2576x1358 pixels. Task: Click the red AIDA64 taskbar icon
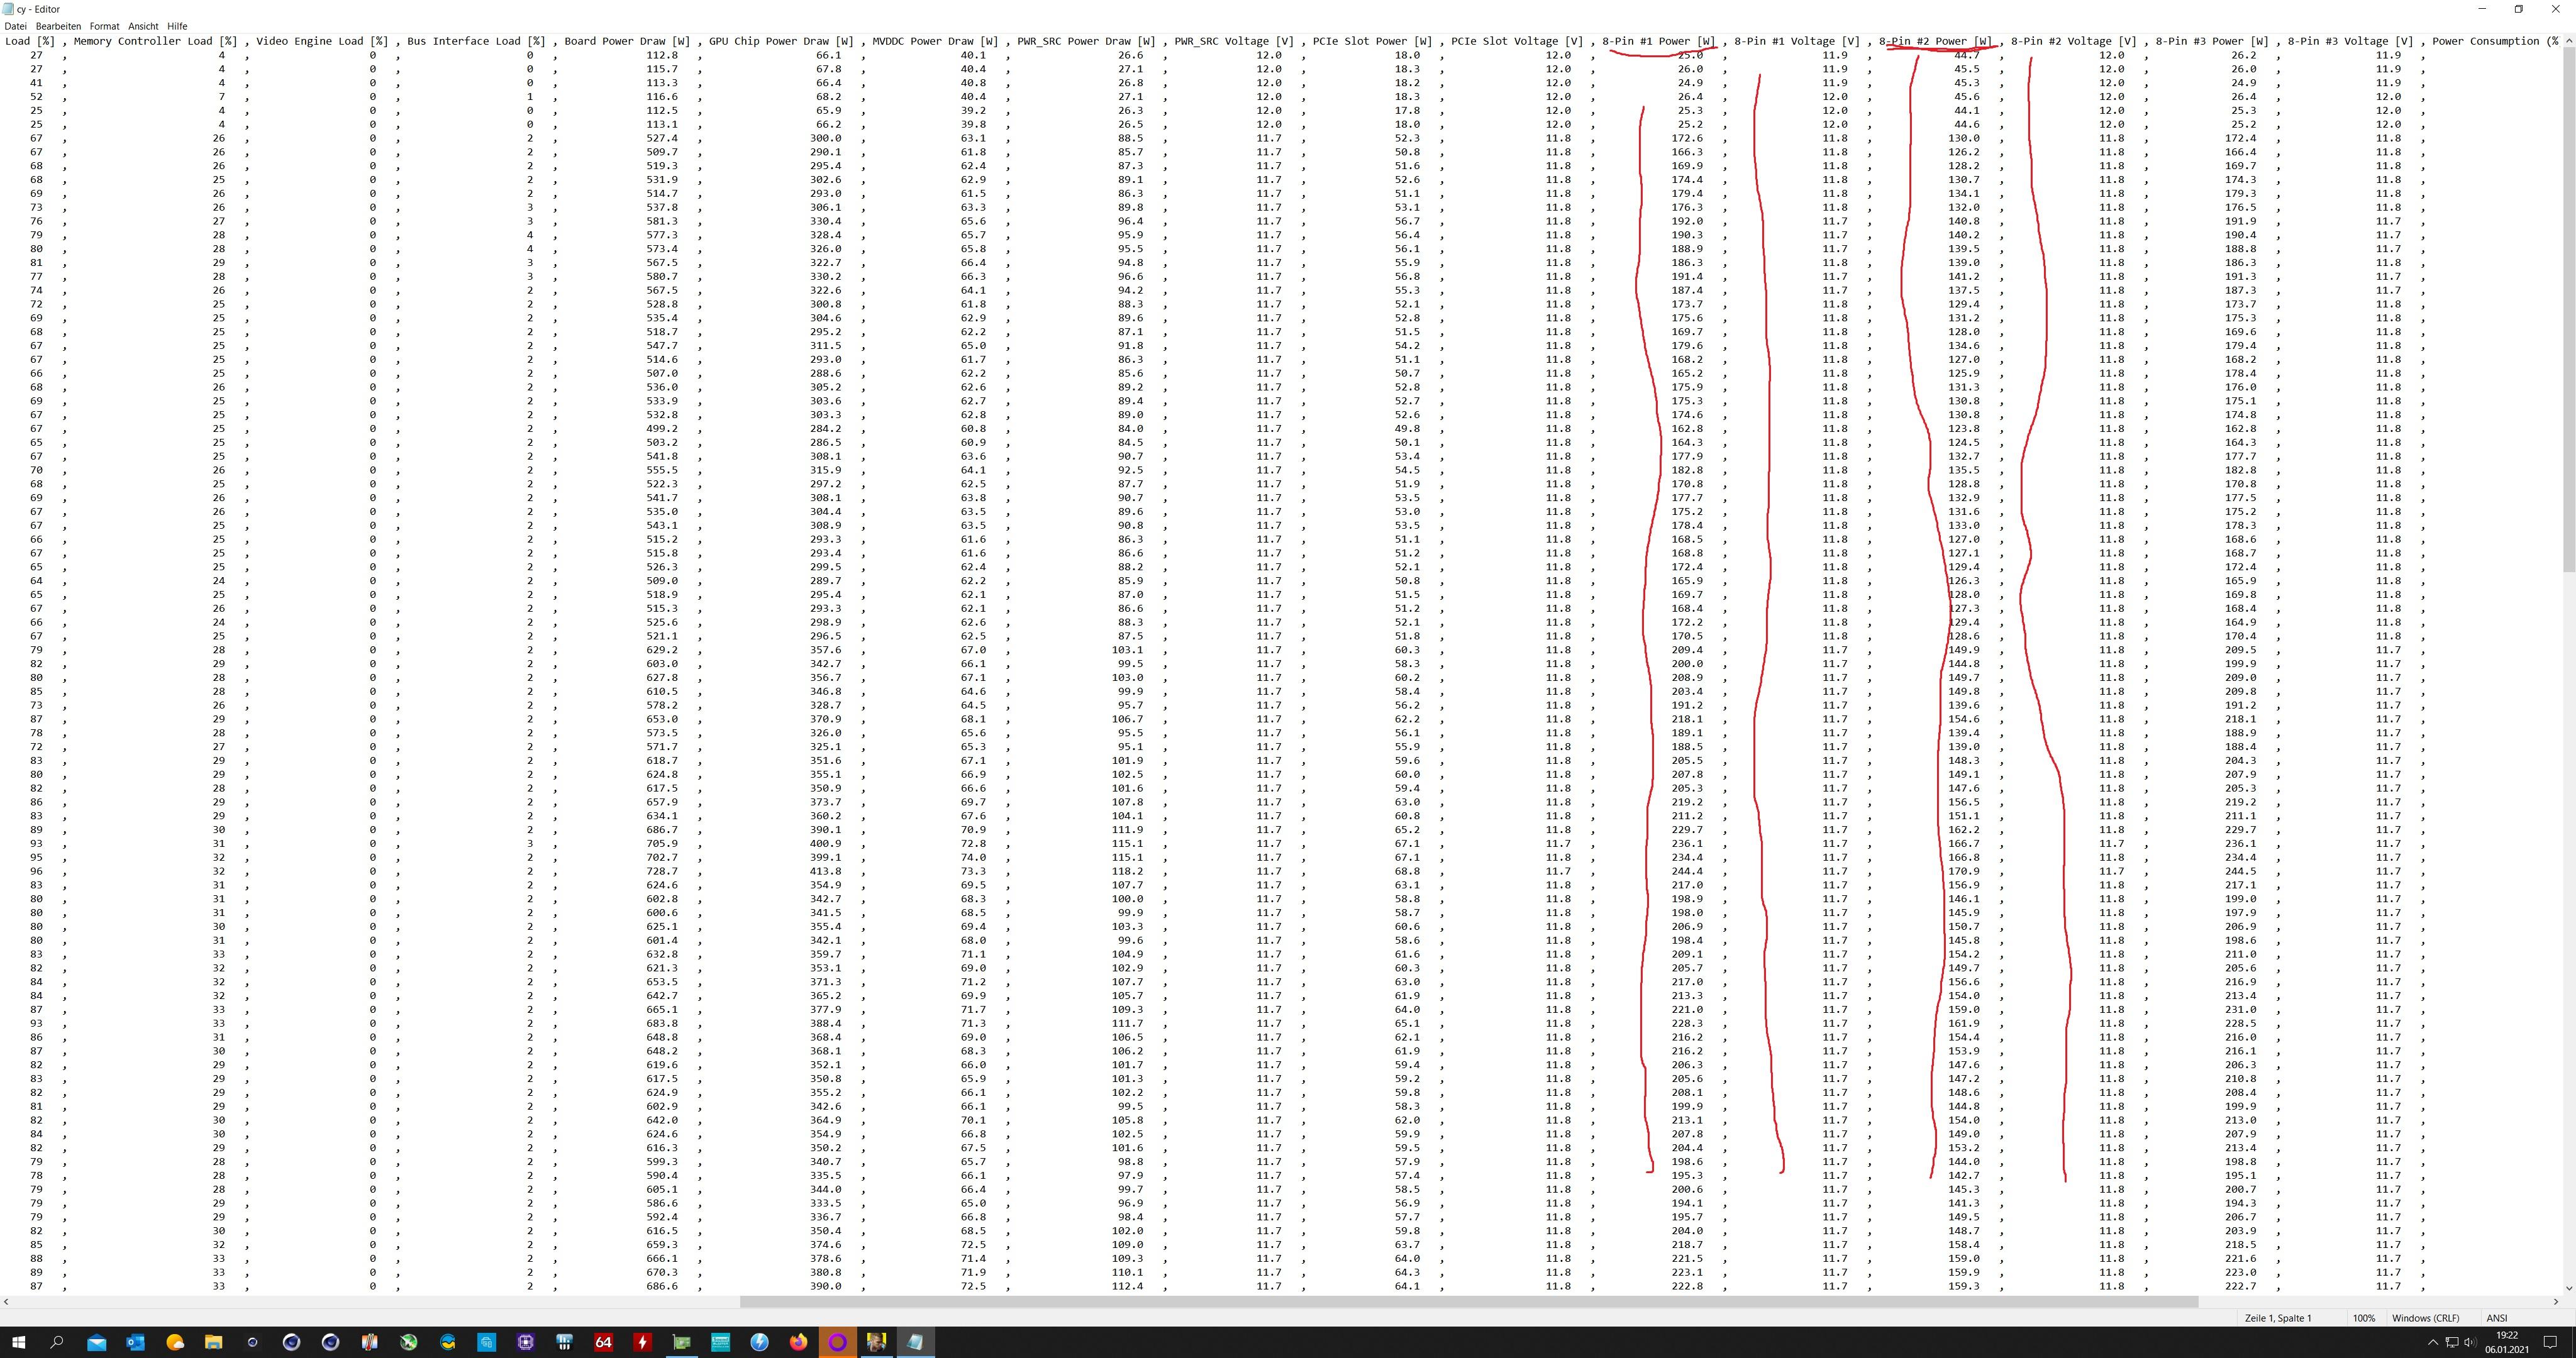click(x=603, y=1342)
